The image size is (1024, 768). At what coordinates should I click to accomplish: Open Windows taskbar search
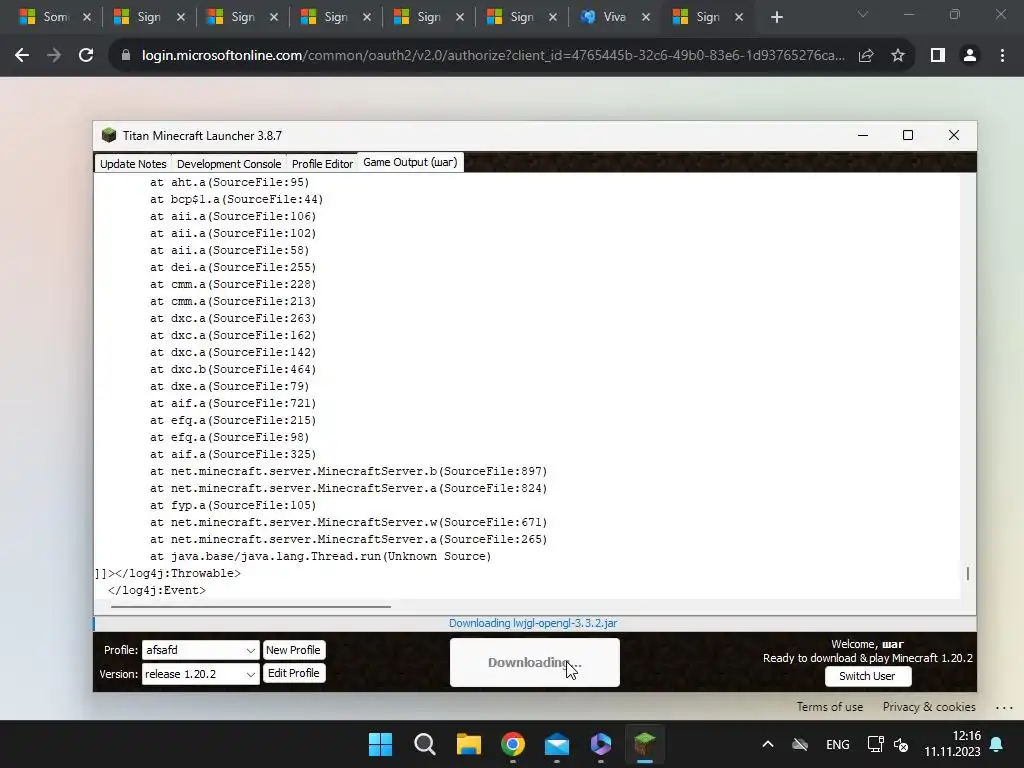(424, 744)
